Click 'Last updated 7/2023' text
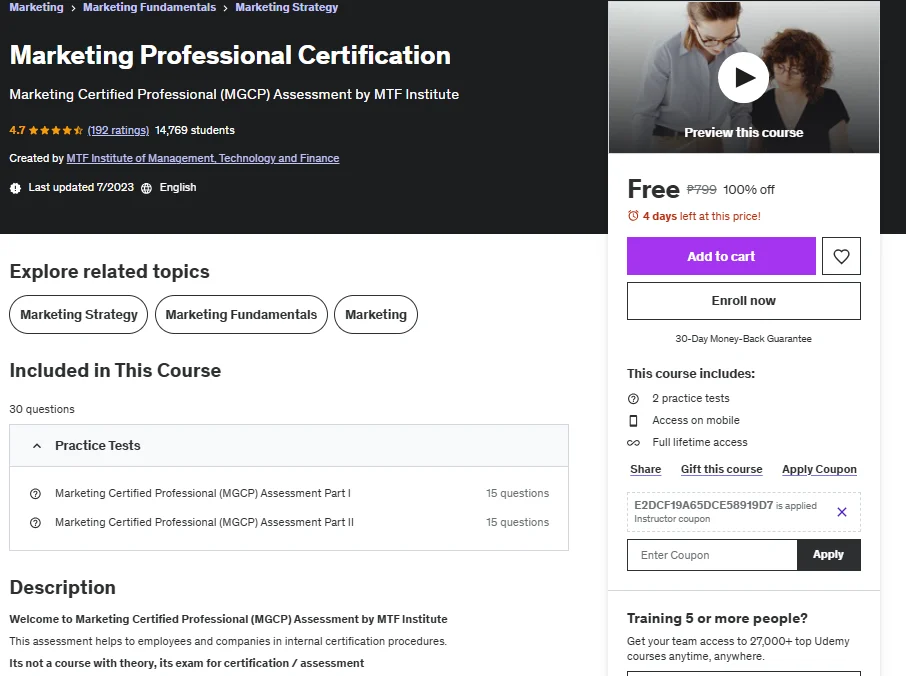 (81, 188)
